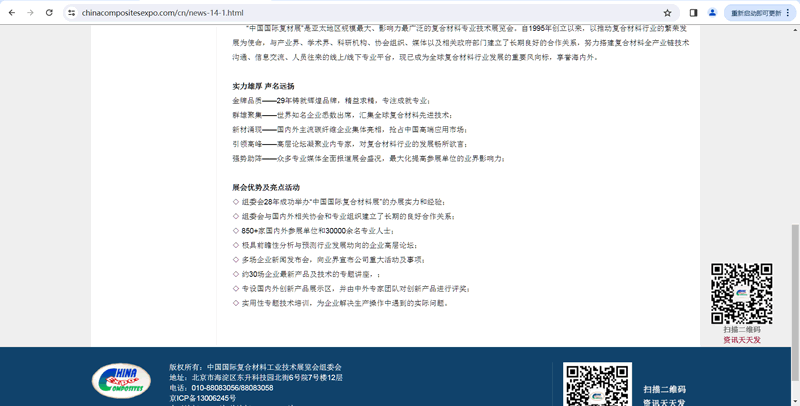This screenshot has width=800, height=406.
Task: Open site information icon in address bar
Action: tap(71, 13)
